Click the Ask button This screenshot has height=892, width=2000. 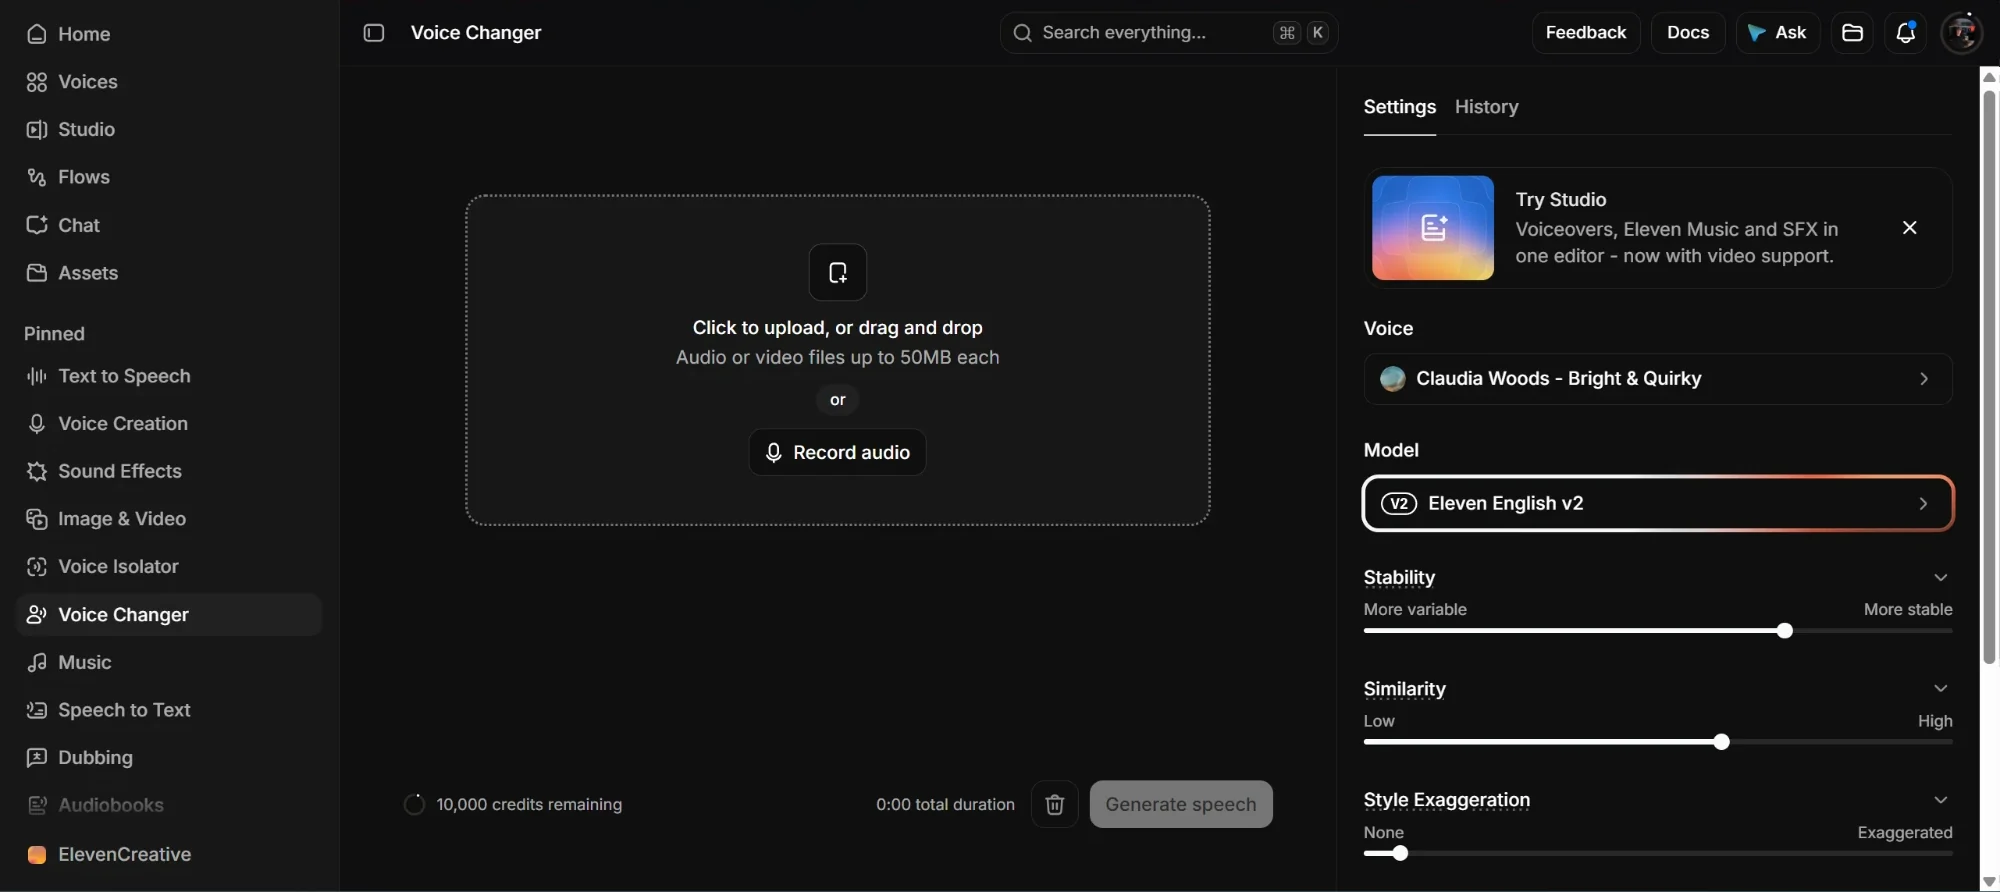(x=1778, y=33)
